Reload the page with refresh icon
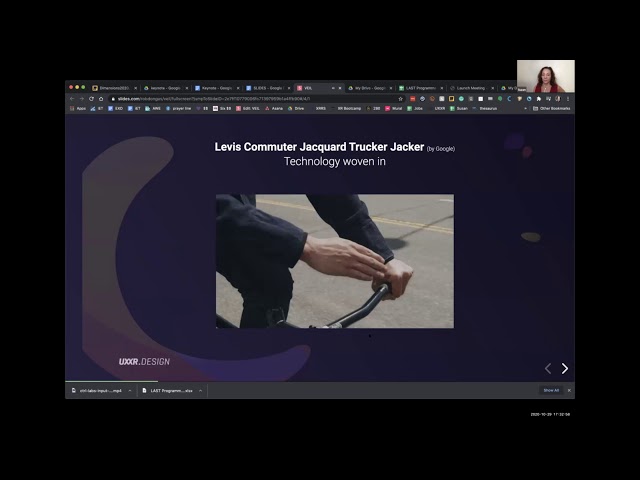This screenshot has height=480, width=640. [91, 99]
